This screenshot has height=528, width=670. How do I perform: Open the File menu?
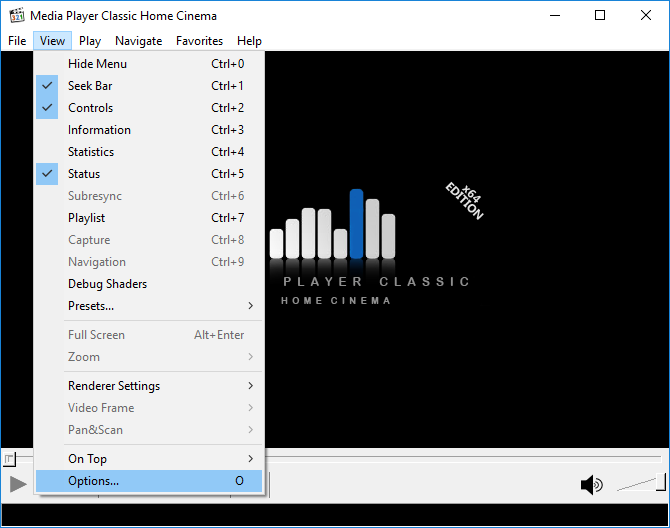pyautogui.click(x=17, y=41)
